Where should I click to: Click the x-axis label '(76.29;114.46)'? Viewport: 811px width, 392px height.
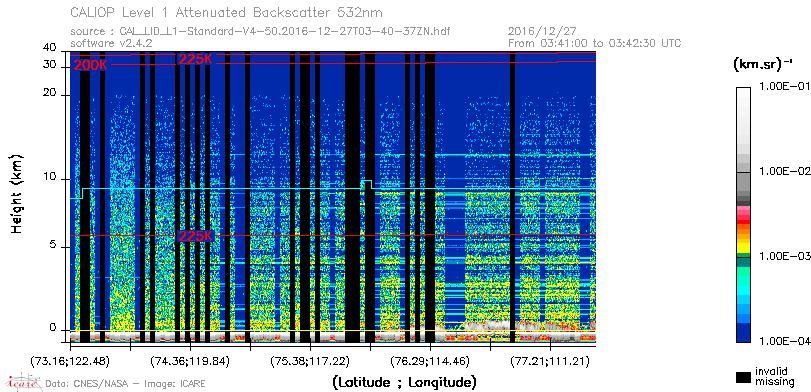[x=430, y=361]
